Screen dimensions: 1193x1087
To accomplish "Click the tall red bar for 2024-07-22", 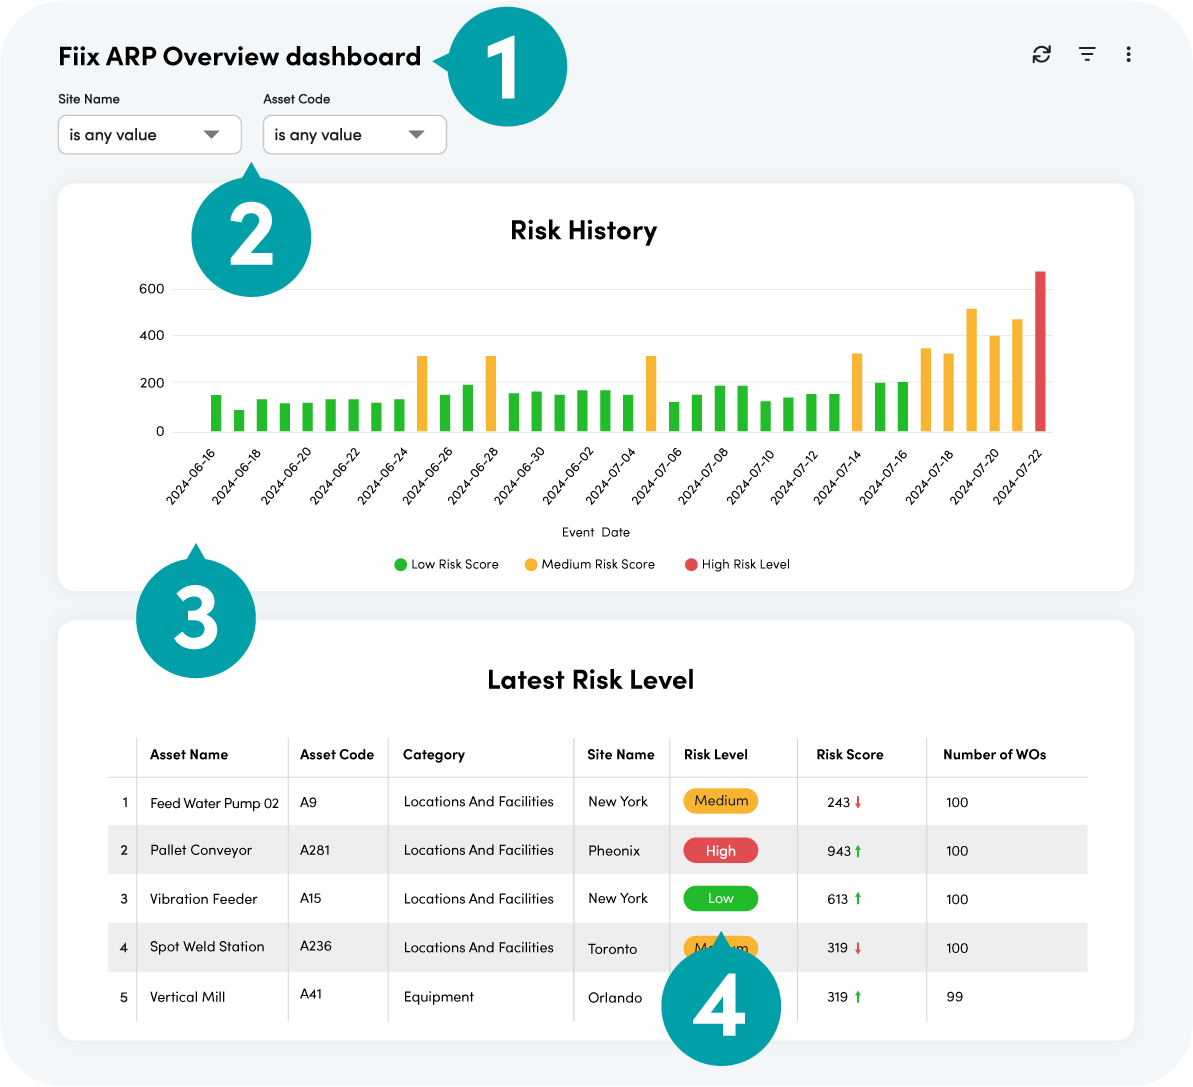I will (x=1040, y=348).
